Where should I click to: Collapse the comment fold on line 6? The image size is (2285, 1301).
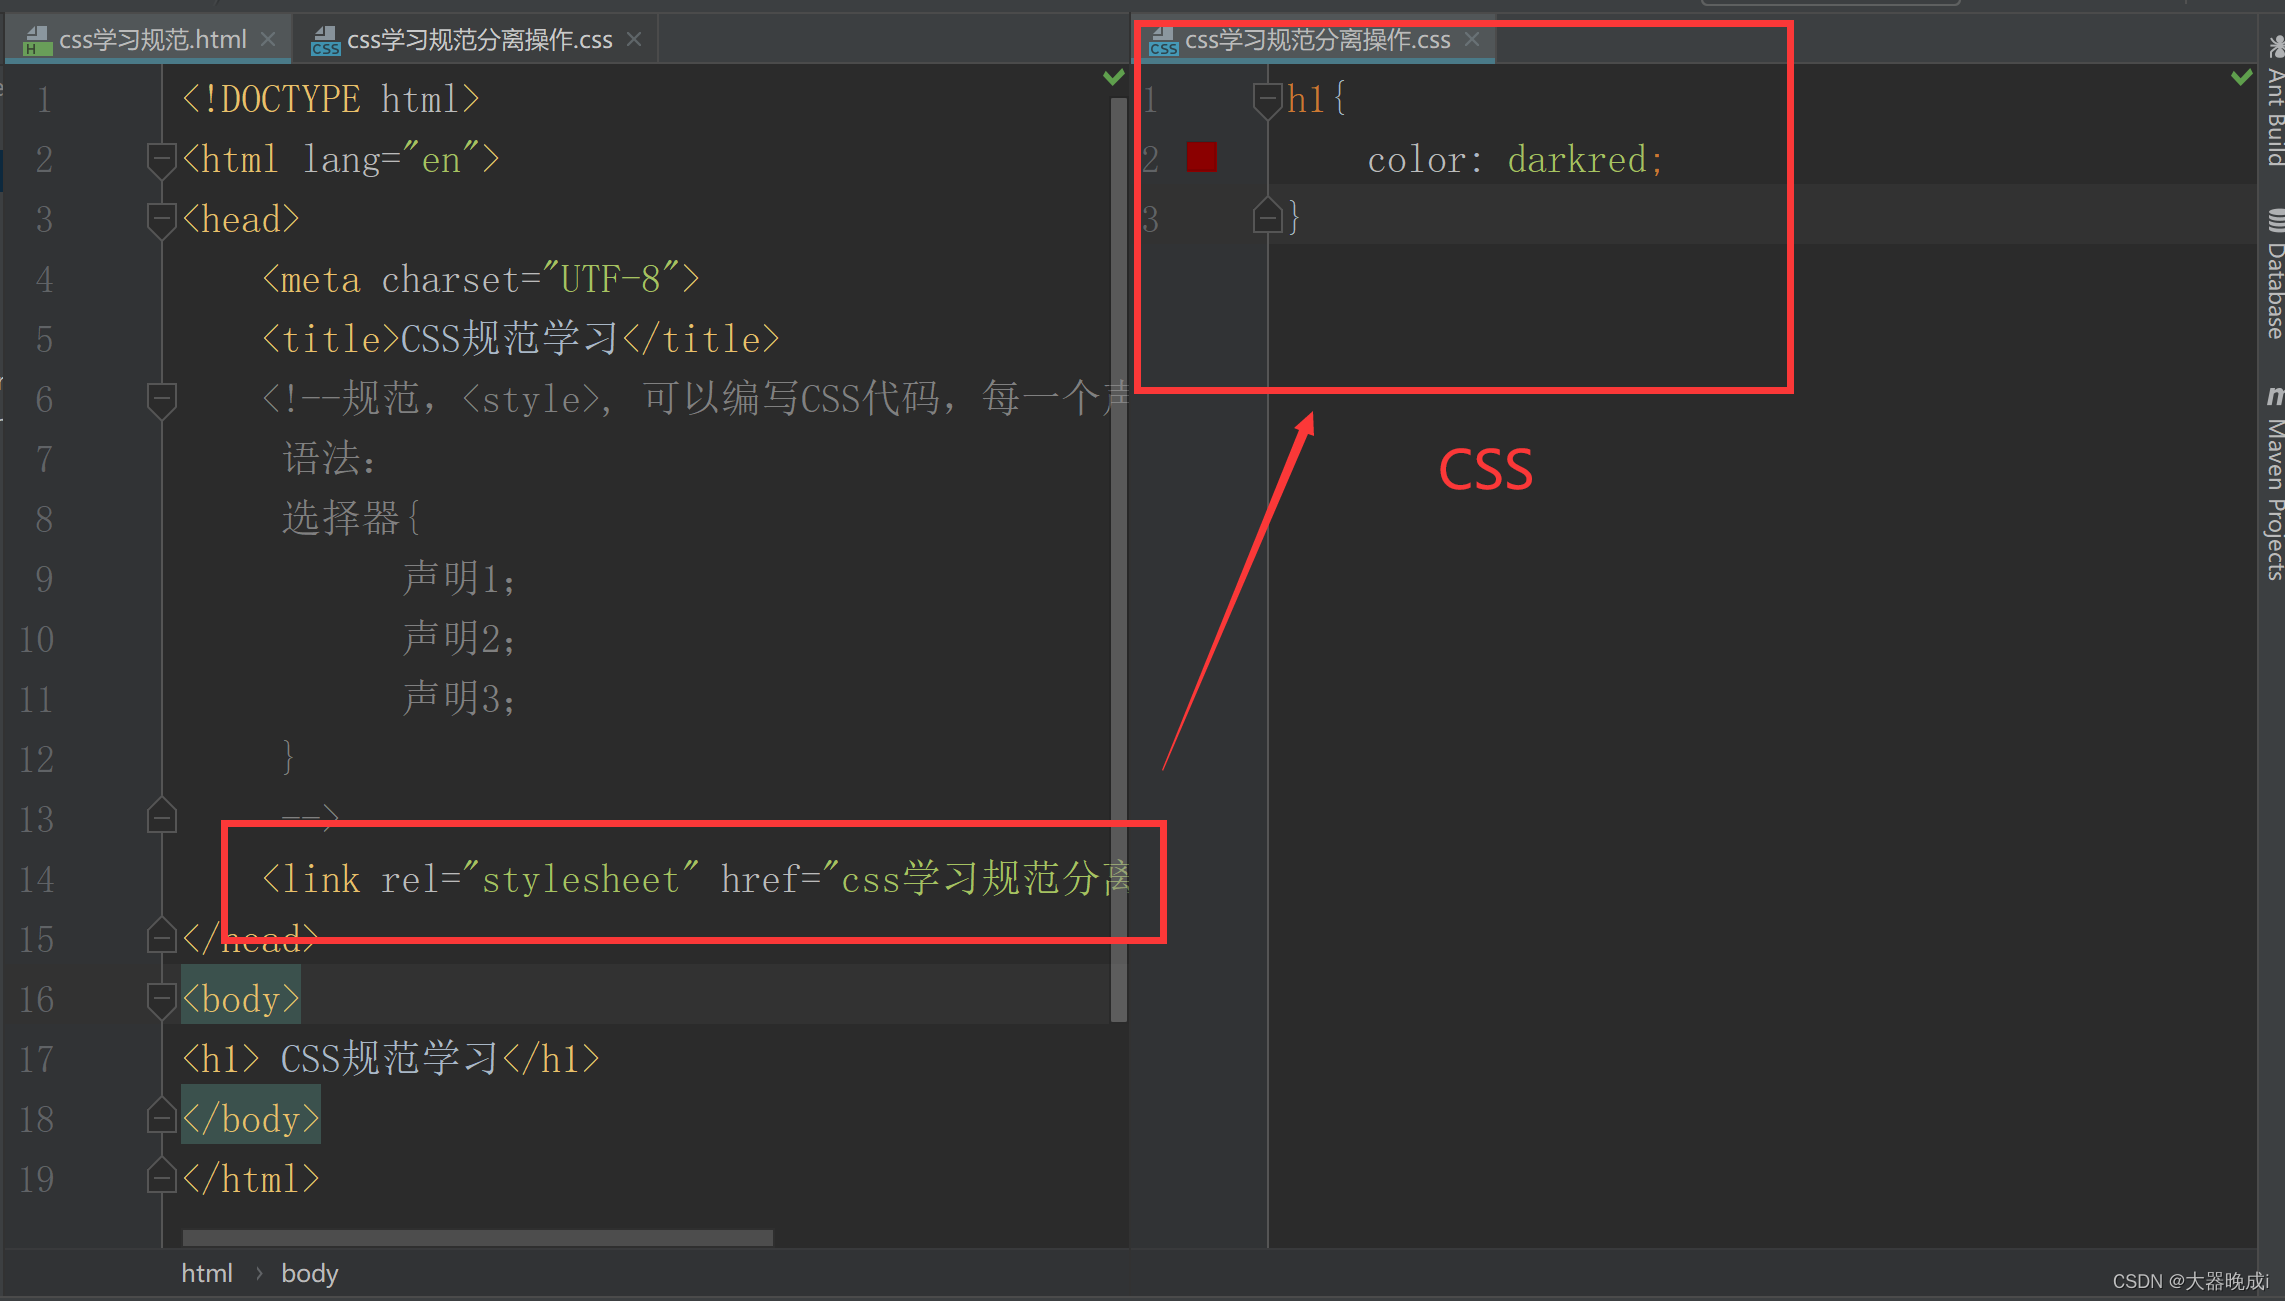coord(161,400)
